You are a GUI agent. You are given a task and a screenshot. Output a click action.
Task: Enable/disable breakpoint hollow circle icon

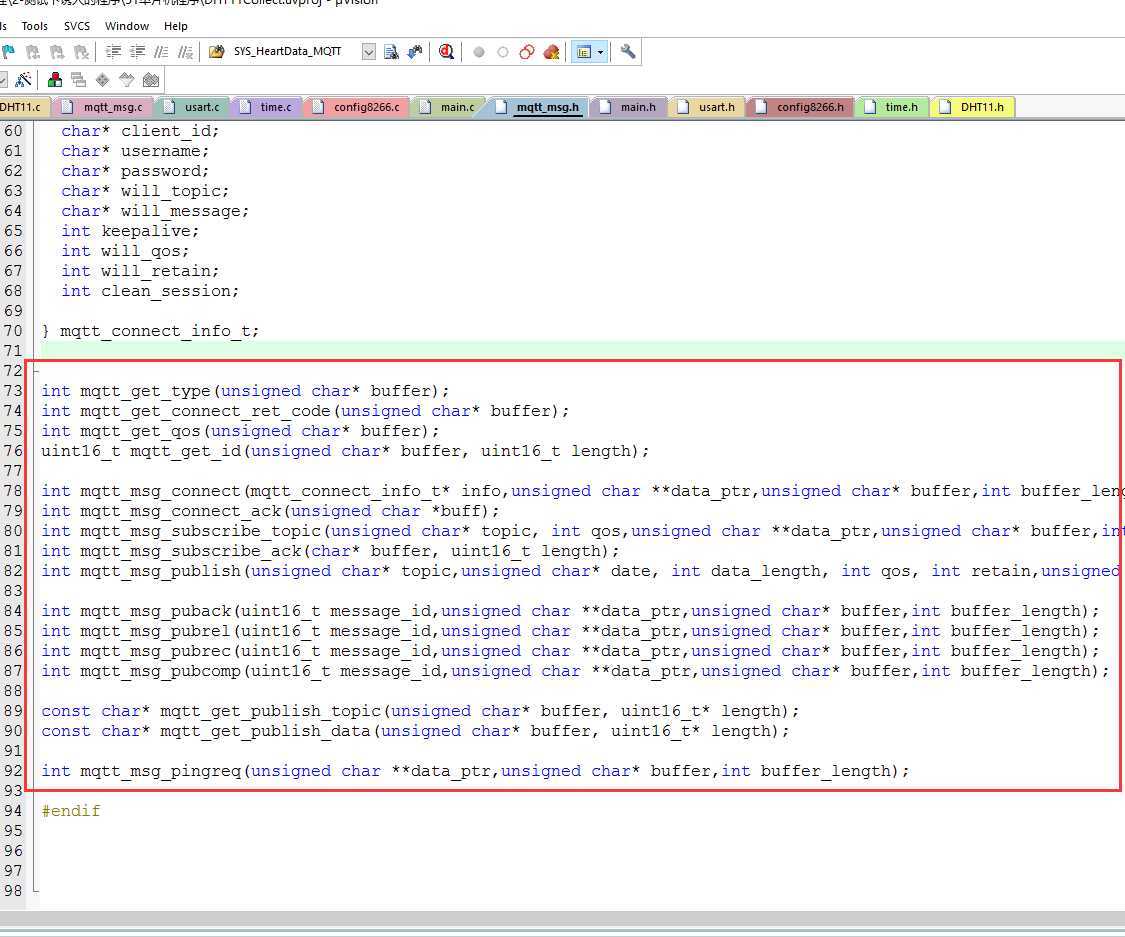pyautogui.click(x=503, y=52)
